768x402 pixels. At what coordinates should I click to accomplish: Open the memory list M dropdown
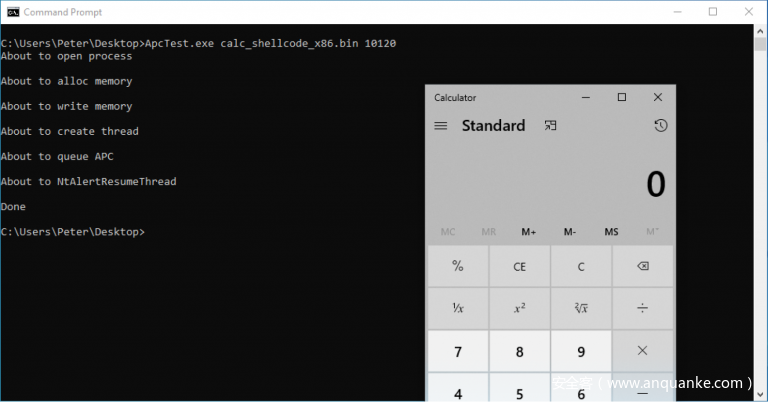[x=652, y=232]
